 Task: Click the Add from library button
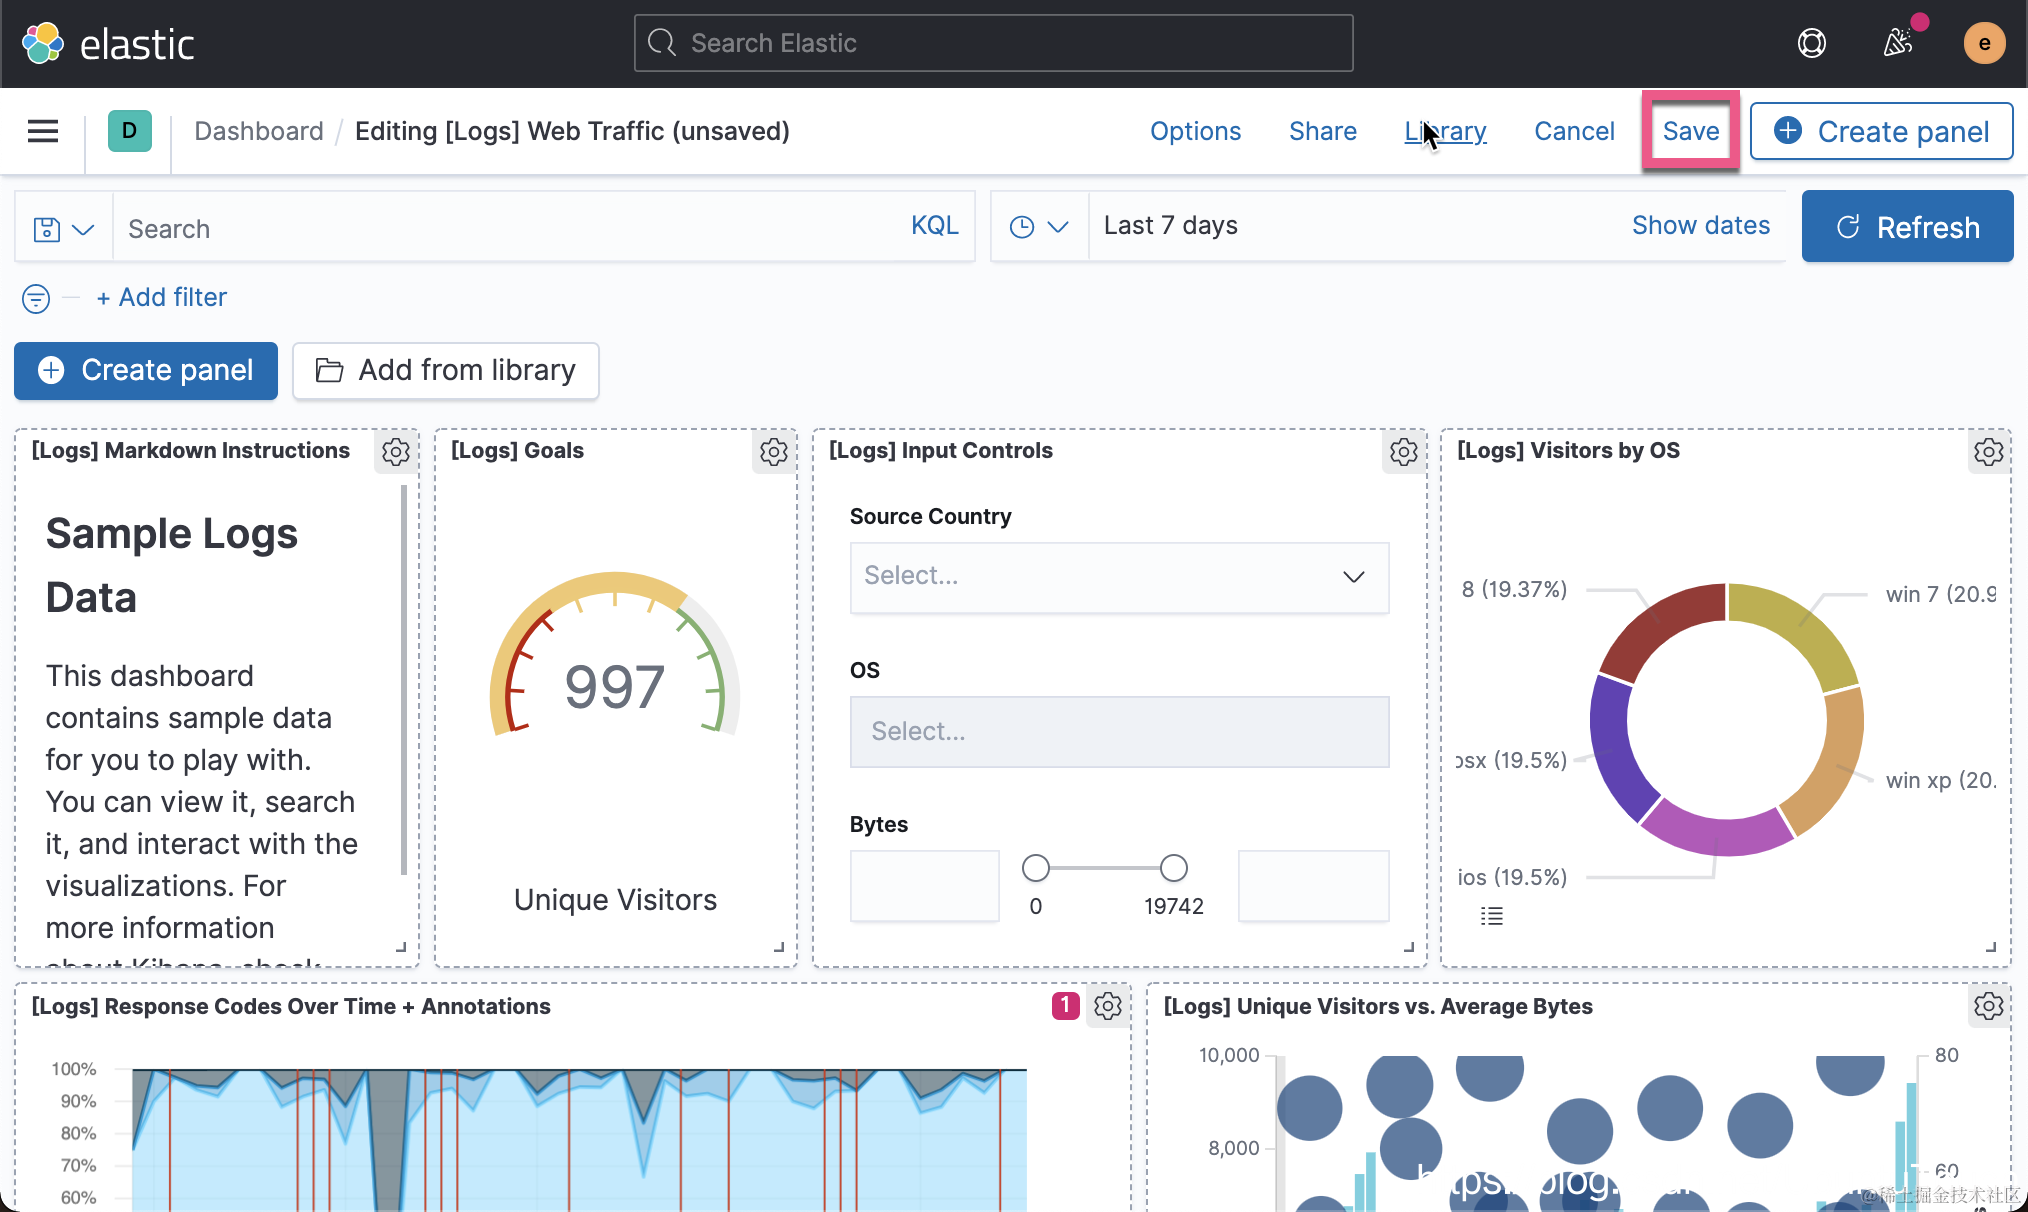tap(446, 371)
